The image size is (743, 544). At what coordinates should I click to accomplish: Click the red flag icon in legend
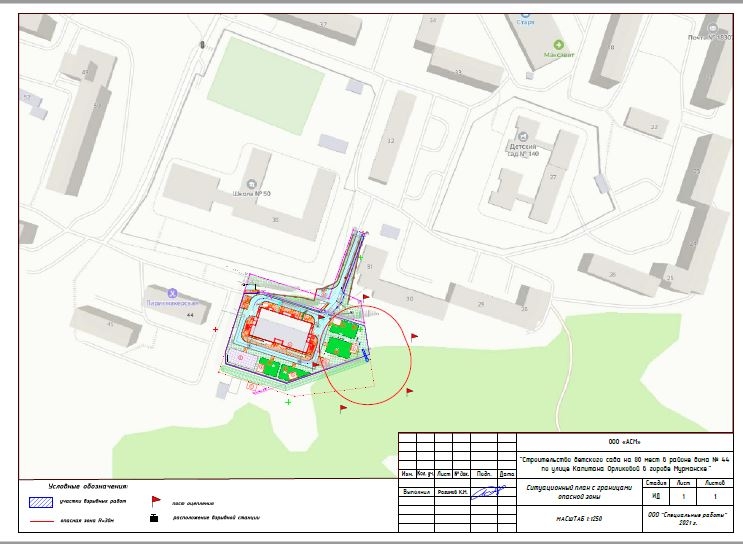[155, 500]
